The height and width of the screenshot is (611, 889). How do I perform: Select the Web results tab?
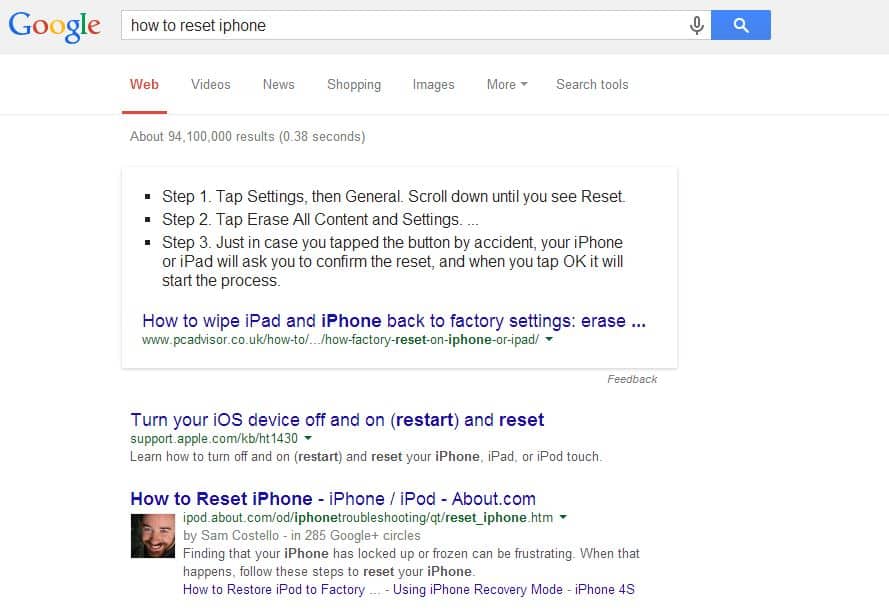tap(144, 85)
